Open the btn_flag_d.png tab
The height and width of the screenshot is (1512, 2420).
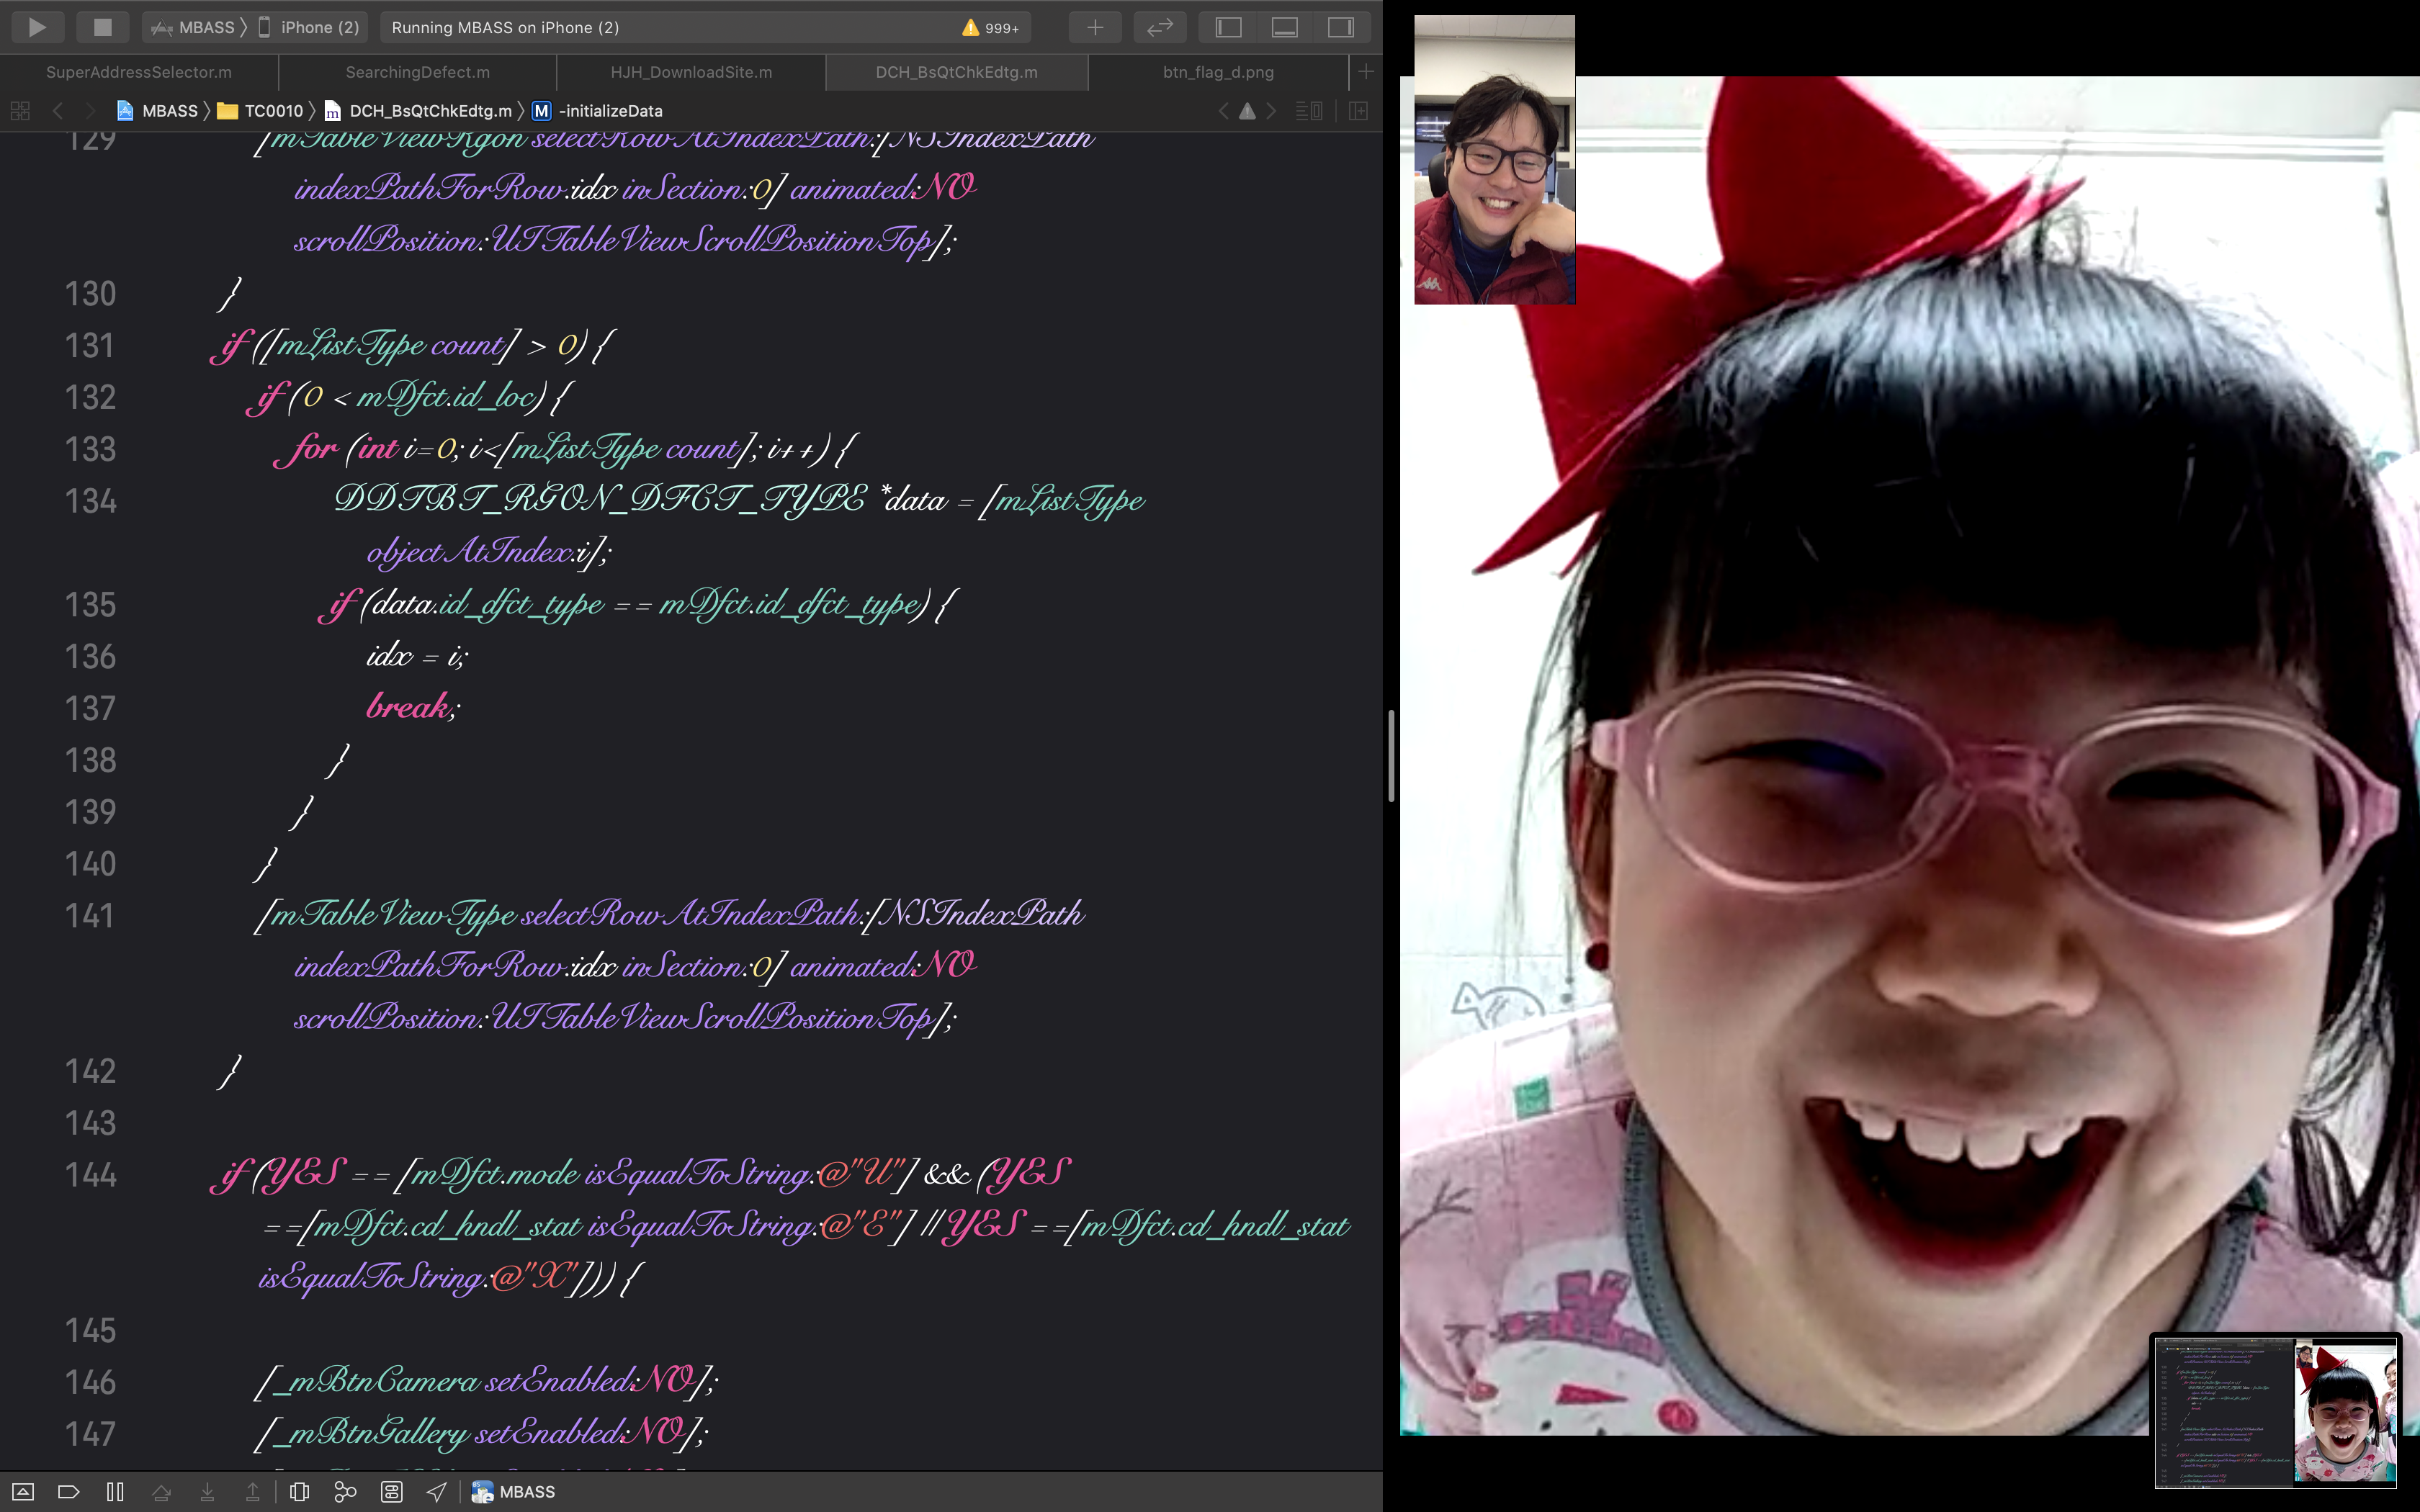(x=1217, y=72)
